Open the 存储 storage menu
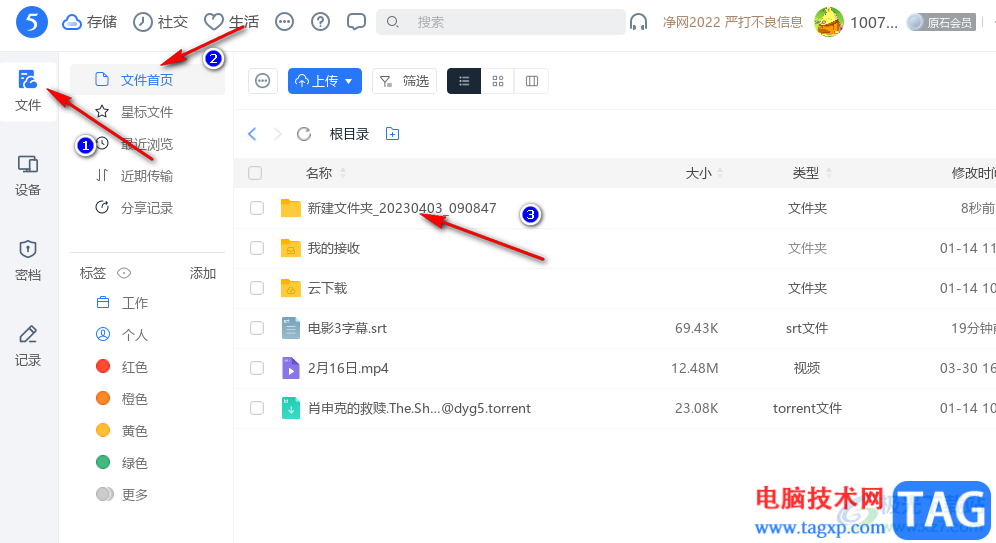 (x=90, y=22)
